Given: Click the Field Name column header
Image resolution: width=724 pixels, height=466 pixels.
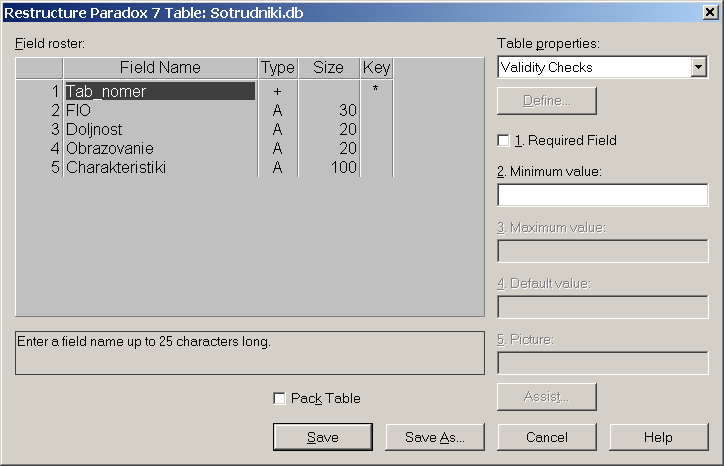Looking at the screenshot, I should point(160,68).
